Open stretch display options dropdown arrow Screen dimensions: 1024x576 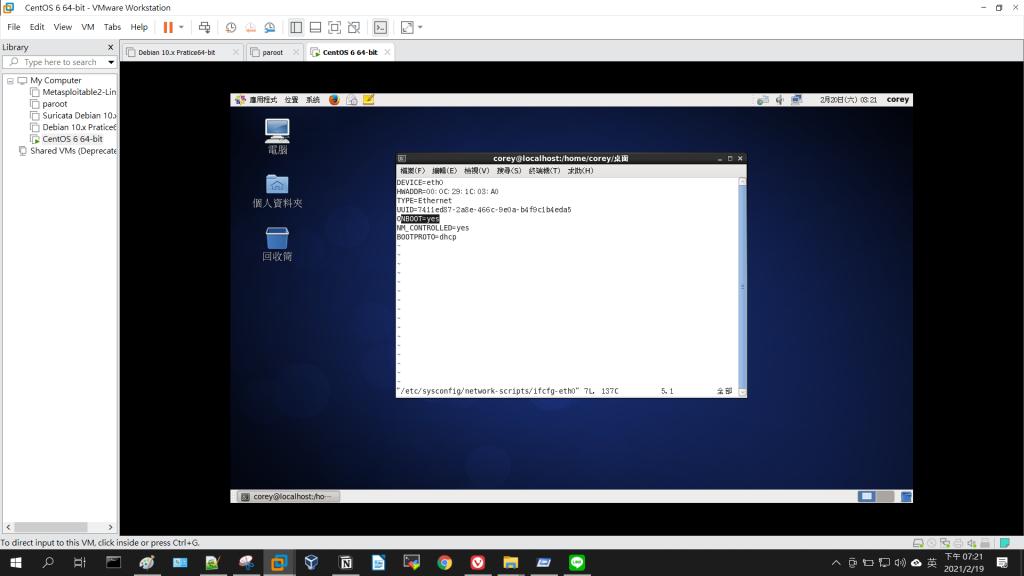(420, 27)
